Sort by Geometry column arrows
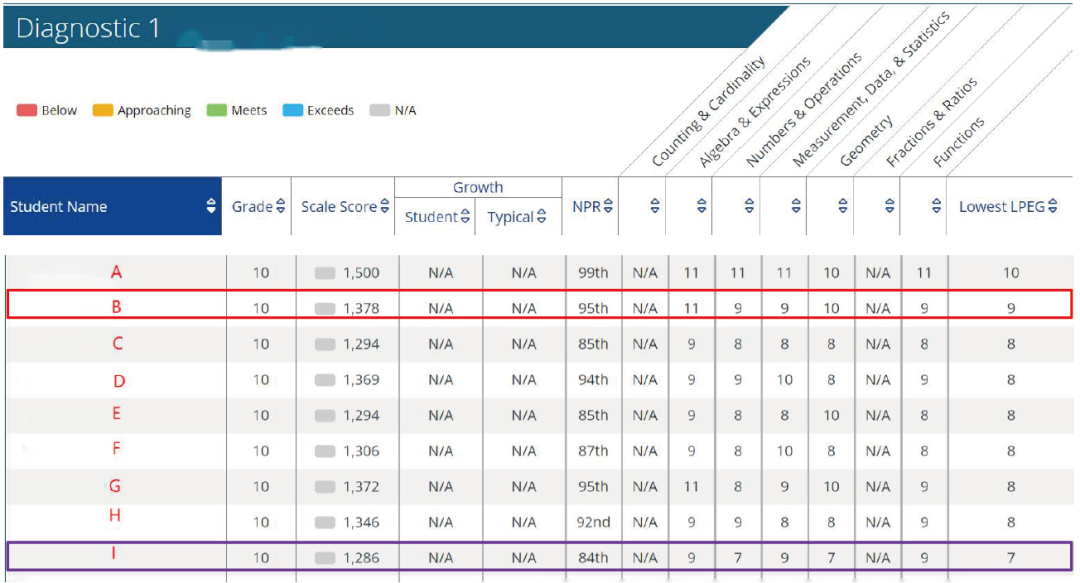This screenshot has height=583, width=1080. (x=843, y=207)
